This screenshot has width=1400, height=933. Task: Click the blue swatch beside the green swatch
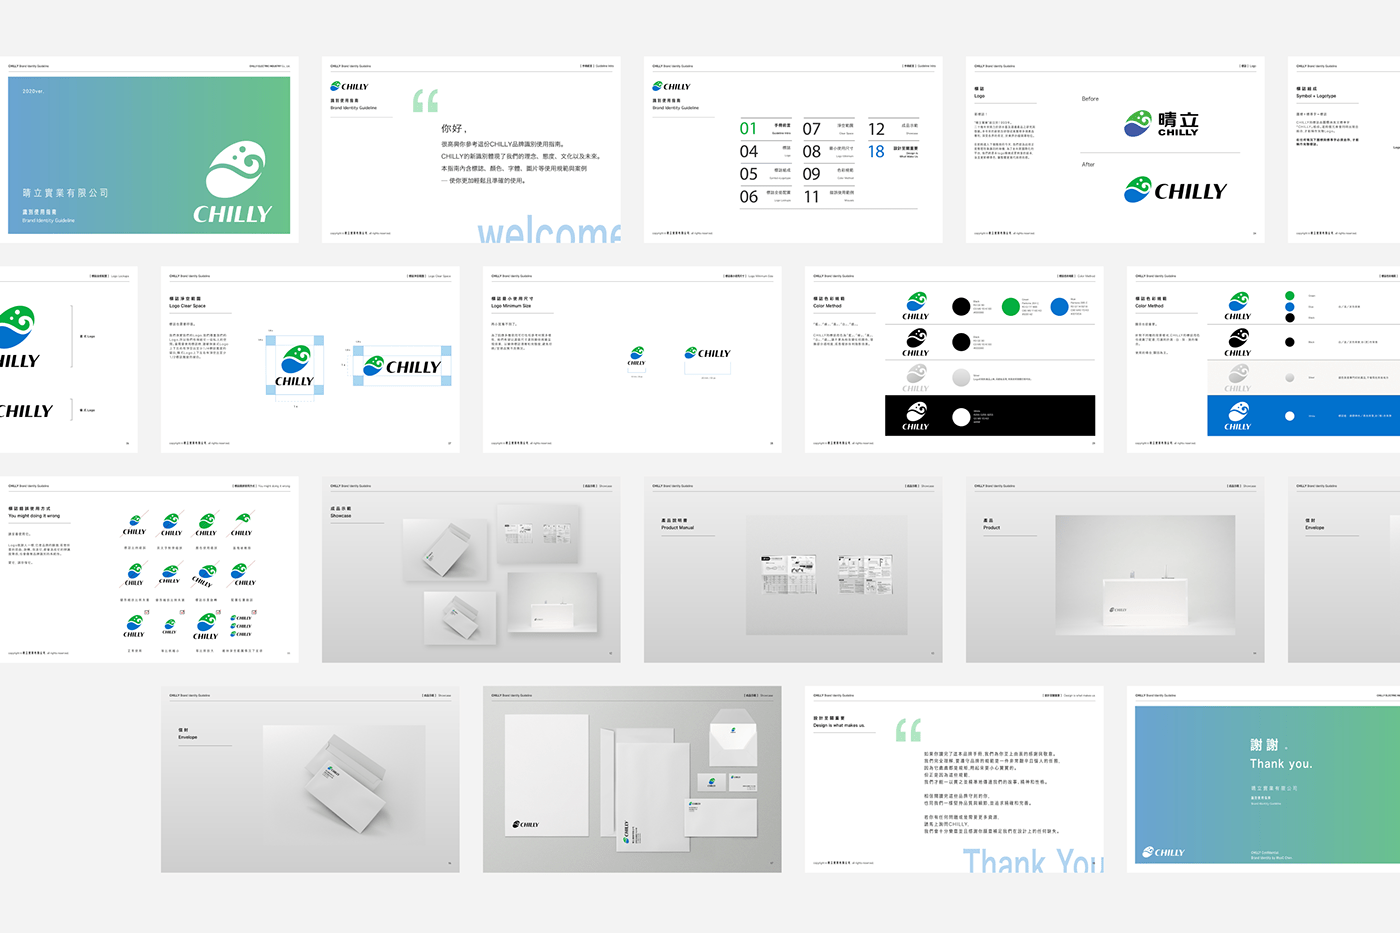(x=1059, y=307)
